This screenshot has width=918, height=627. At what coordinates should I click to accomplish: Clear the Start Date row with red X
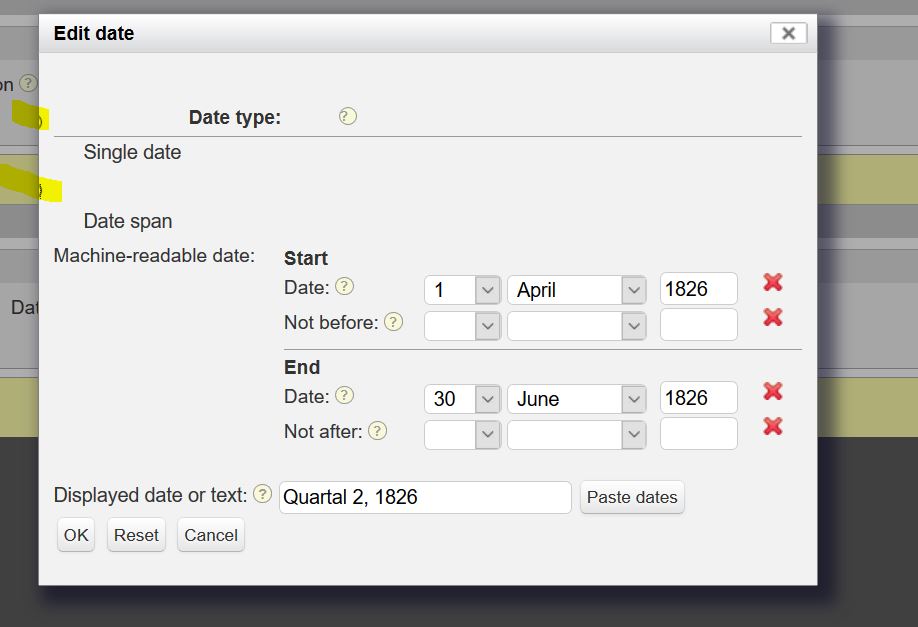tap(773, 282)
